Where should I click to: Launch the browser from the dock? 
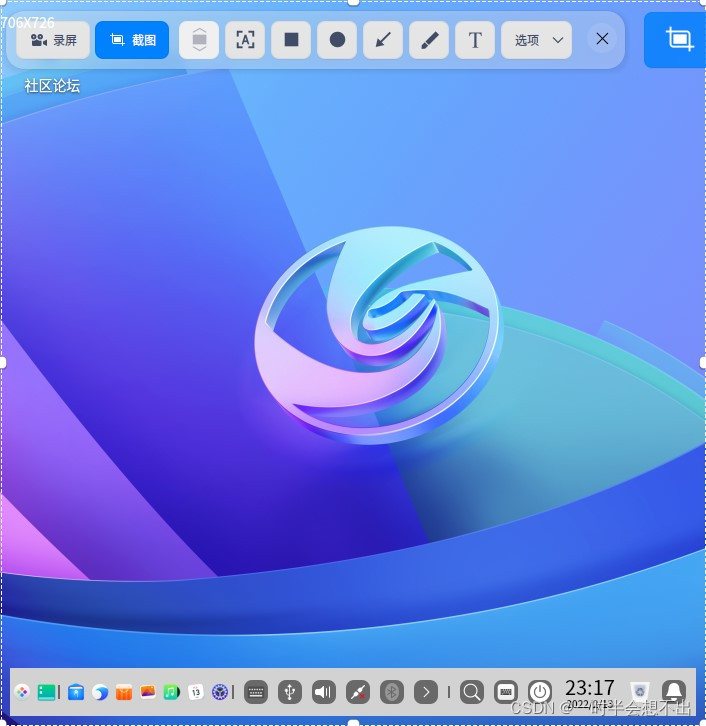[100, 692]
